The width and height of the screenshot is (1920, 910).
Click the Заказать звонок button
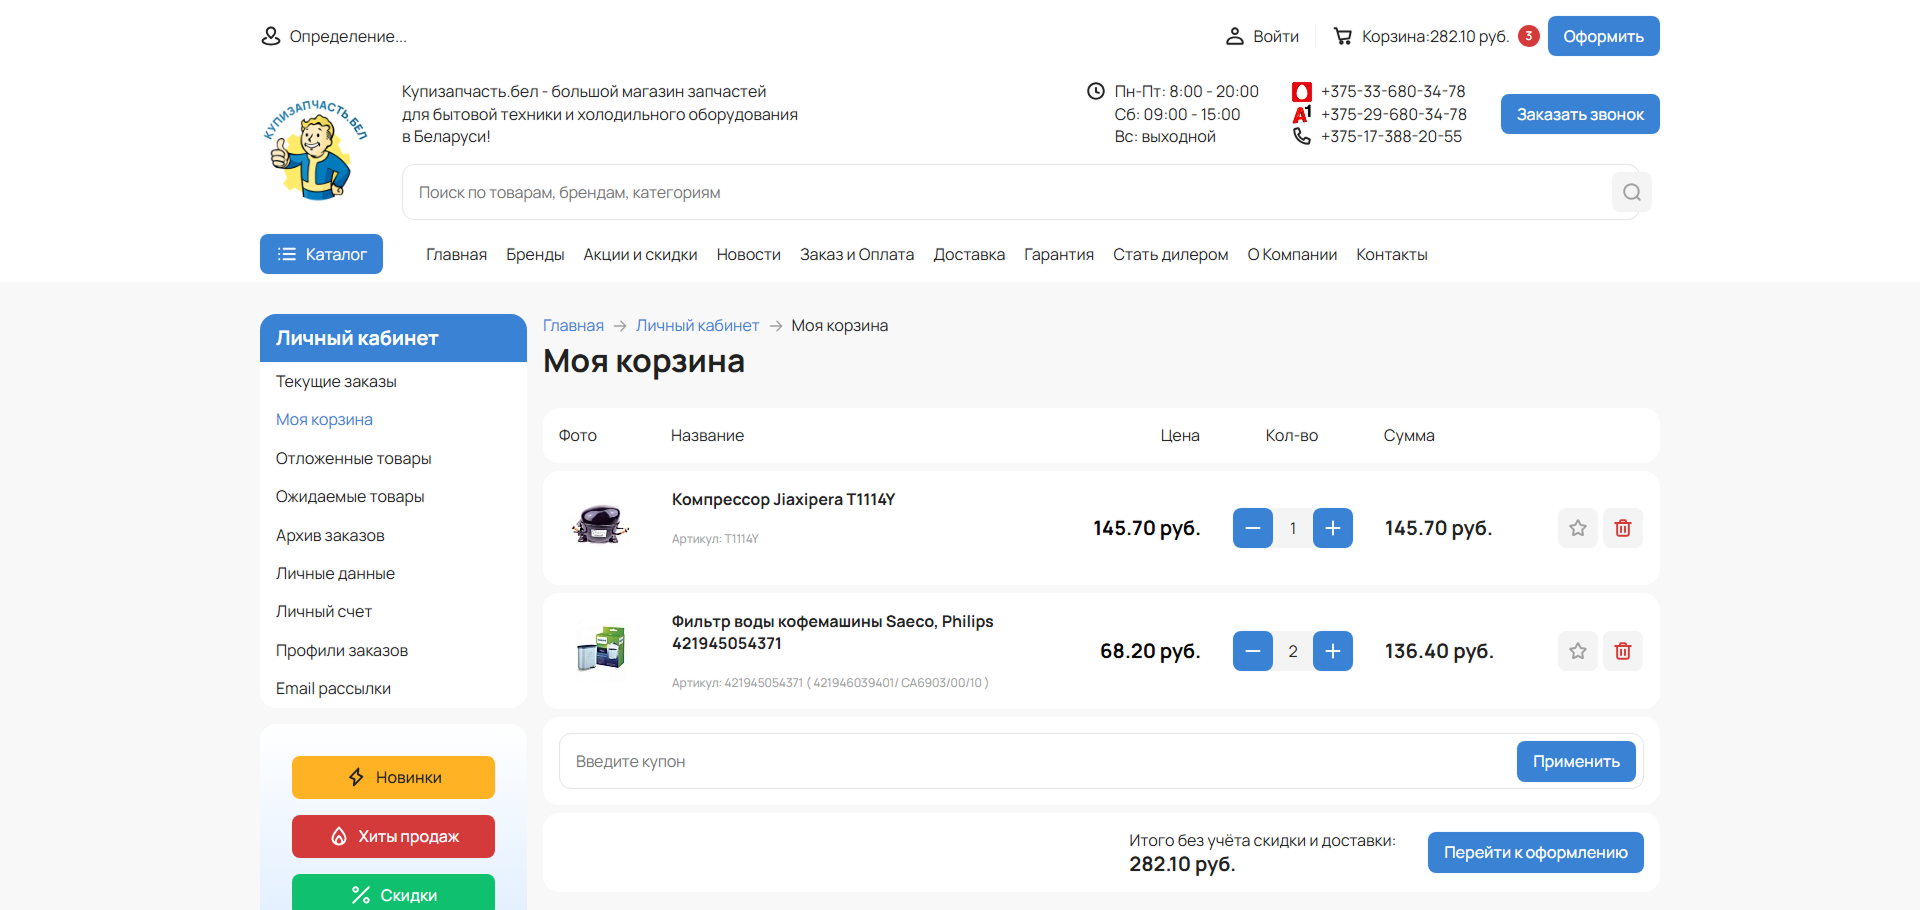pyautogui.click(x=1580, y=114)
